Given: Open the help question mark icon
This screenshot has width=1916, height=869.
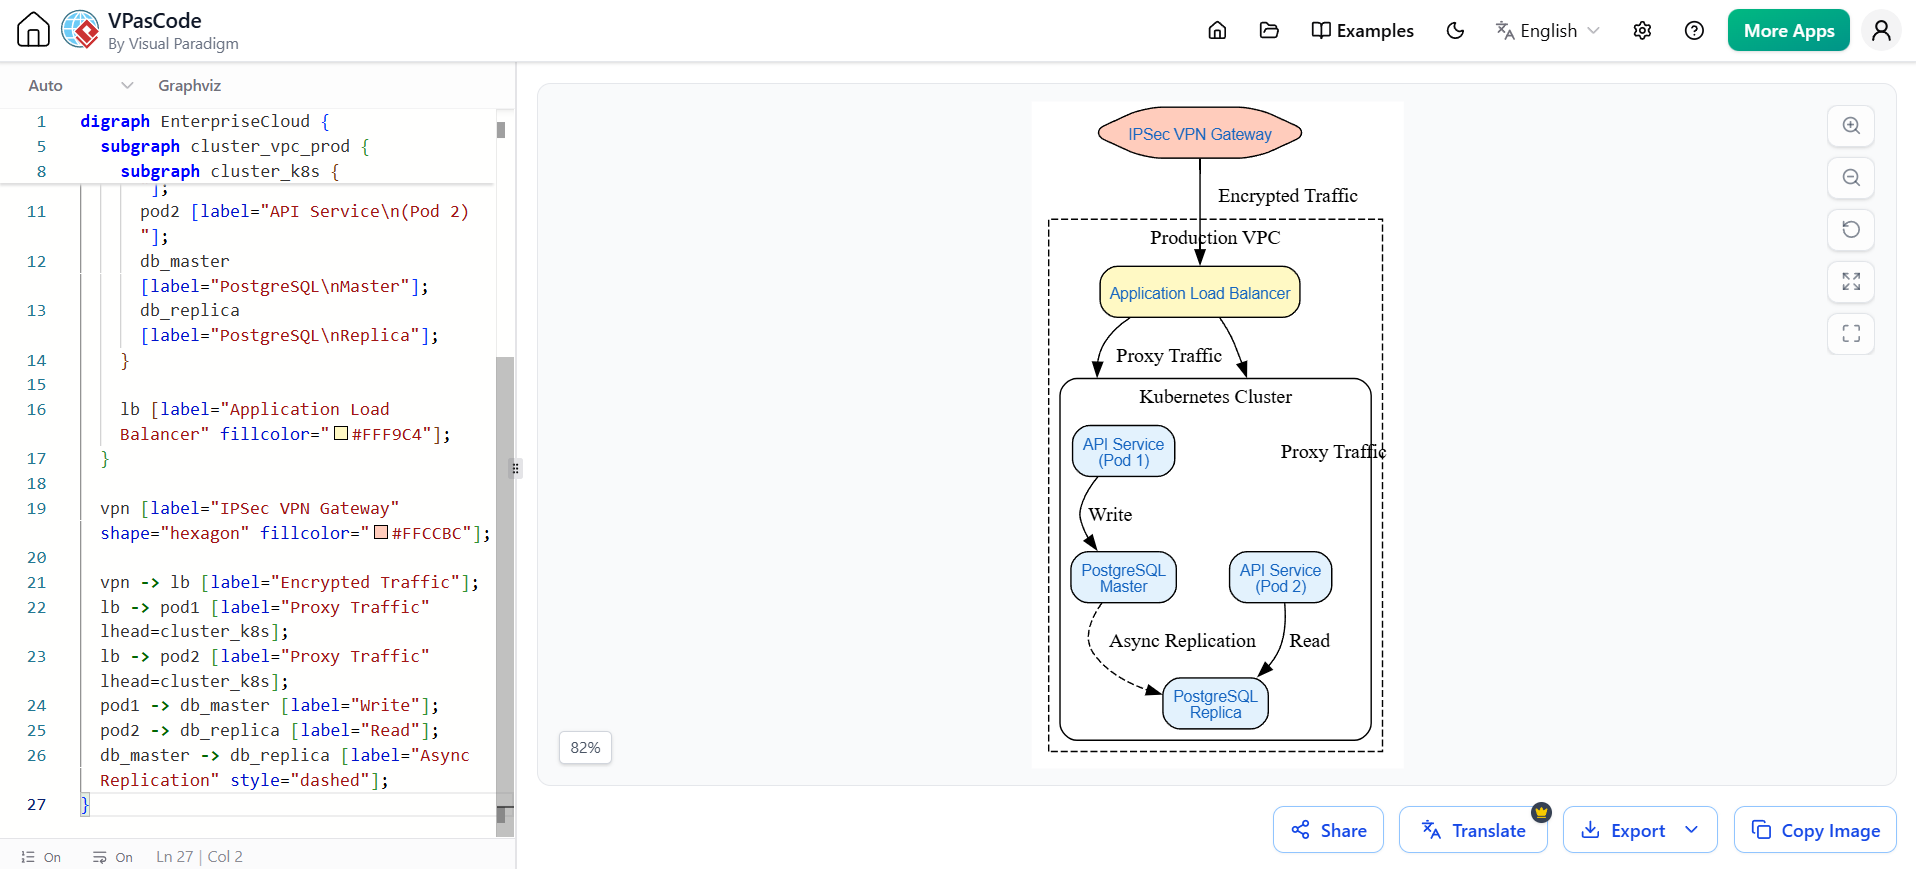Looking at the screenshot, I should pos(1694,30).
